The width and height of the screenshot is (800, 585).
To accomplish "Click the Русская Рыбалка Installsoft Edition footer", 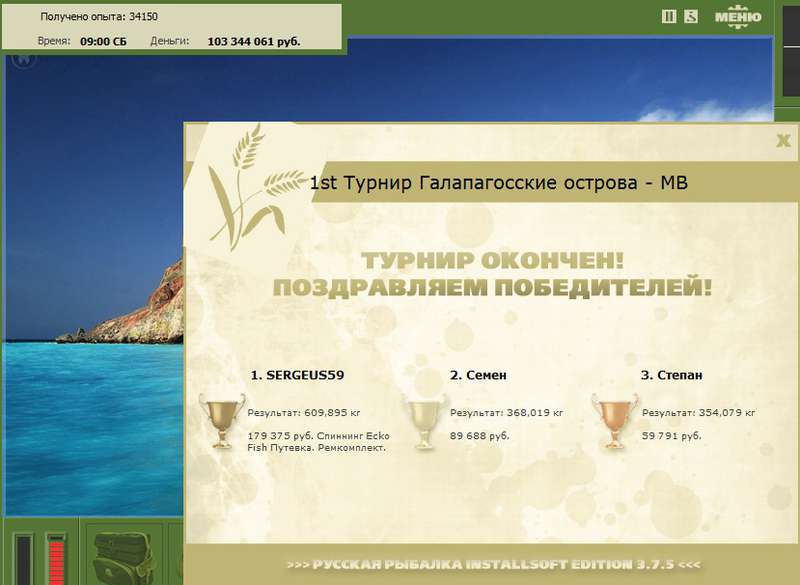I will click(x=493, y=565).
